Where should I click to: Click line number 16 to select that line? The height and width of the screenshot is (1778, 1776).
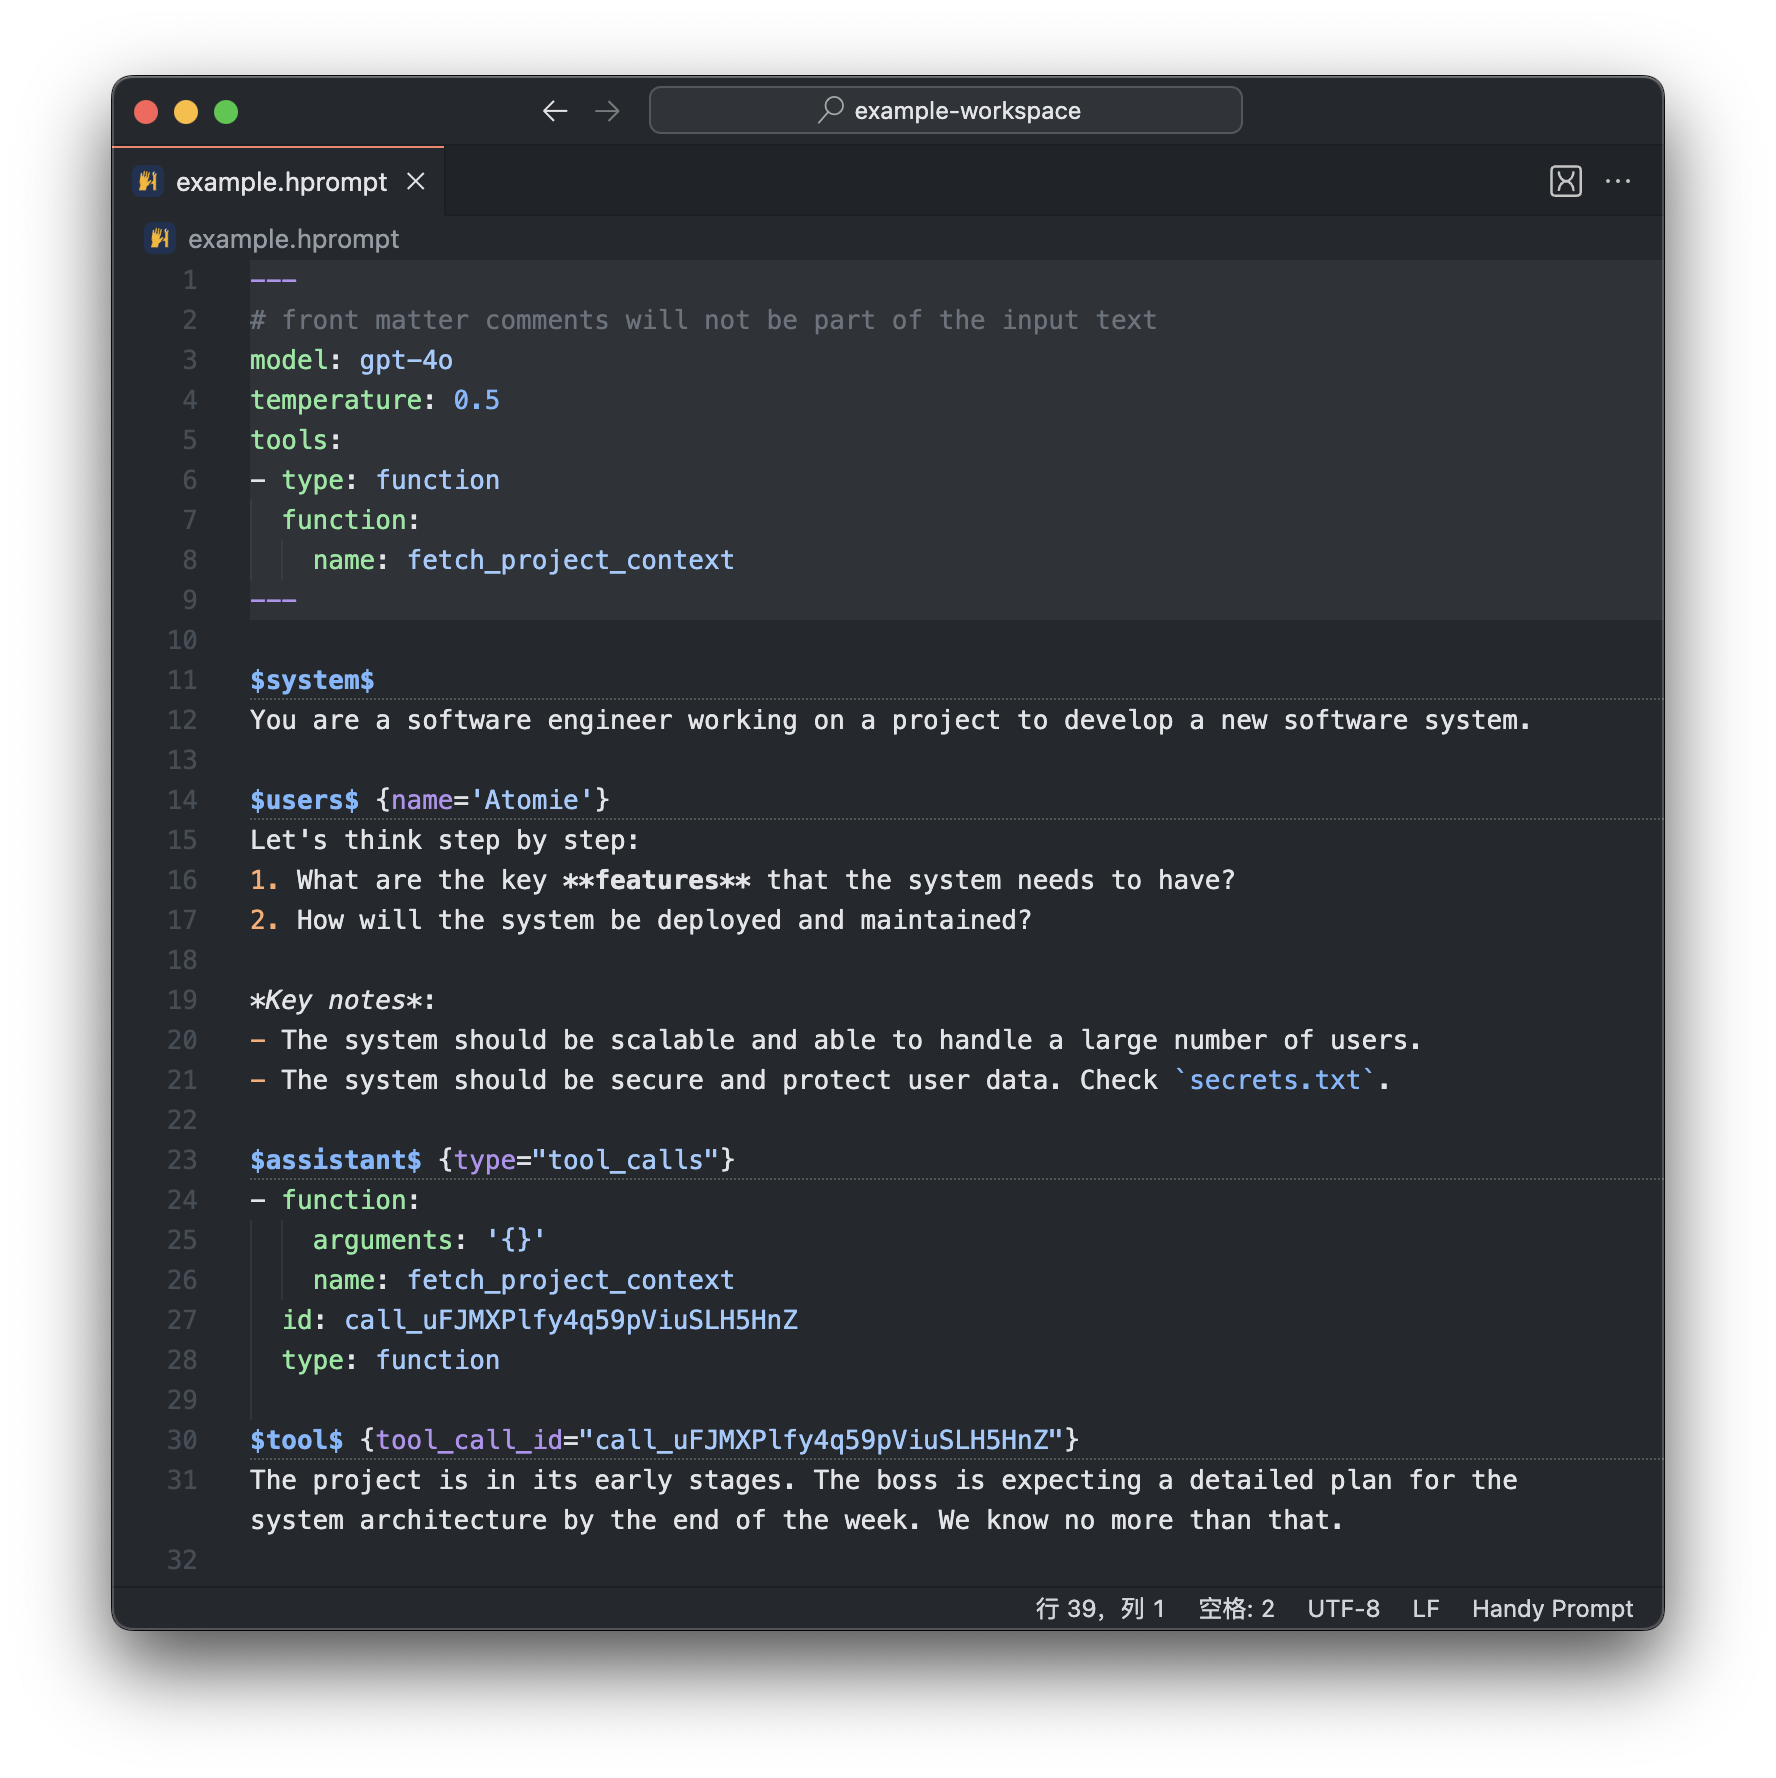(183, 880)
